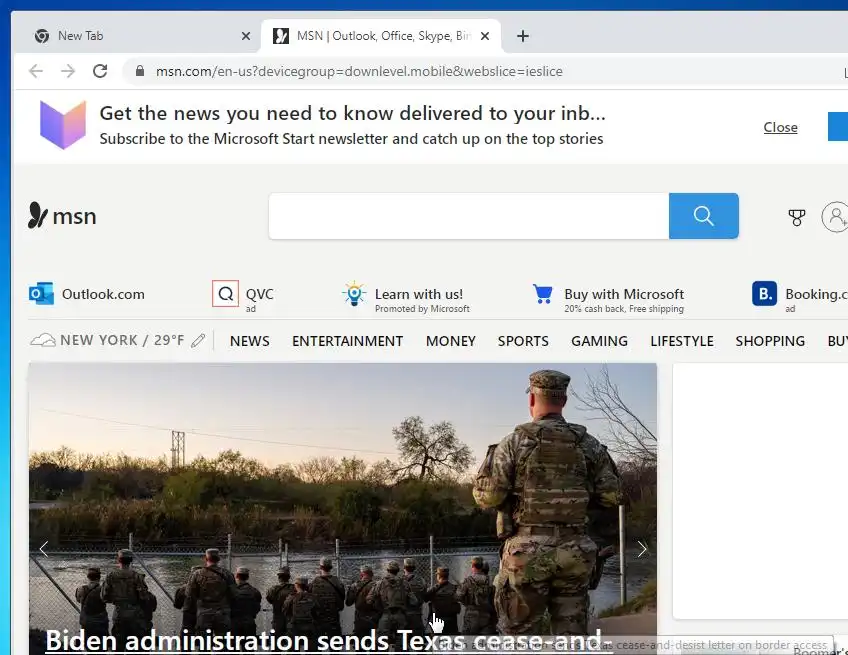Viewport: 848px width, 655px height.
Task: Open the Outlook.com shortcut
Action: pos(87,294)
